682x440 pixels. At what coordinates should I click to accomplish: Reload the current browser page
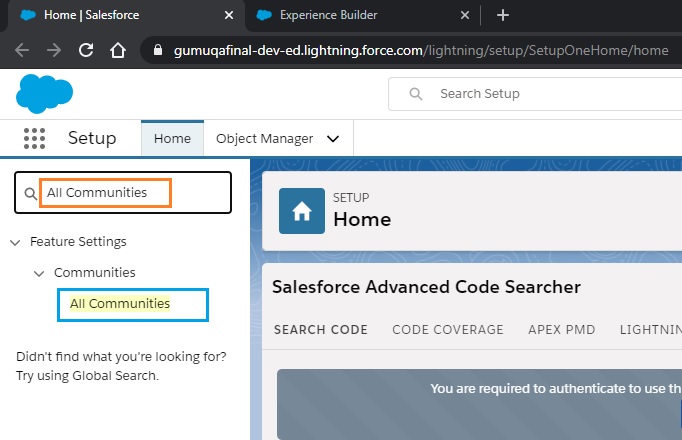86,50
